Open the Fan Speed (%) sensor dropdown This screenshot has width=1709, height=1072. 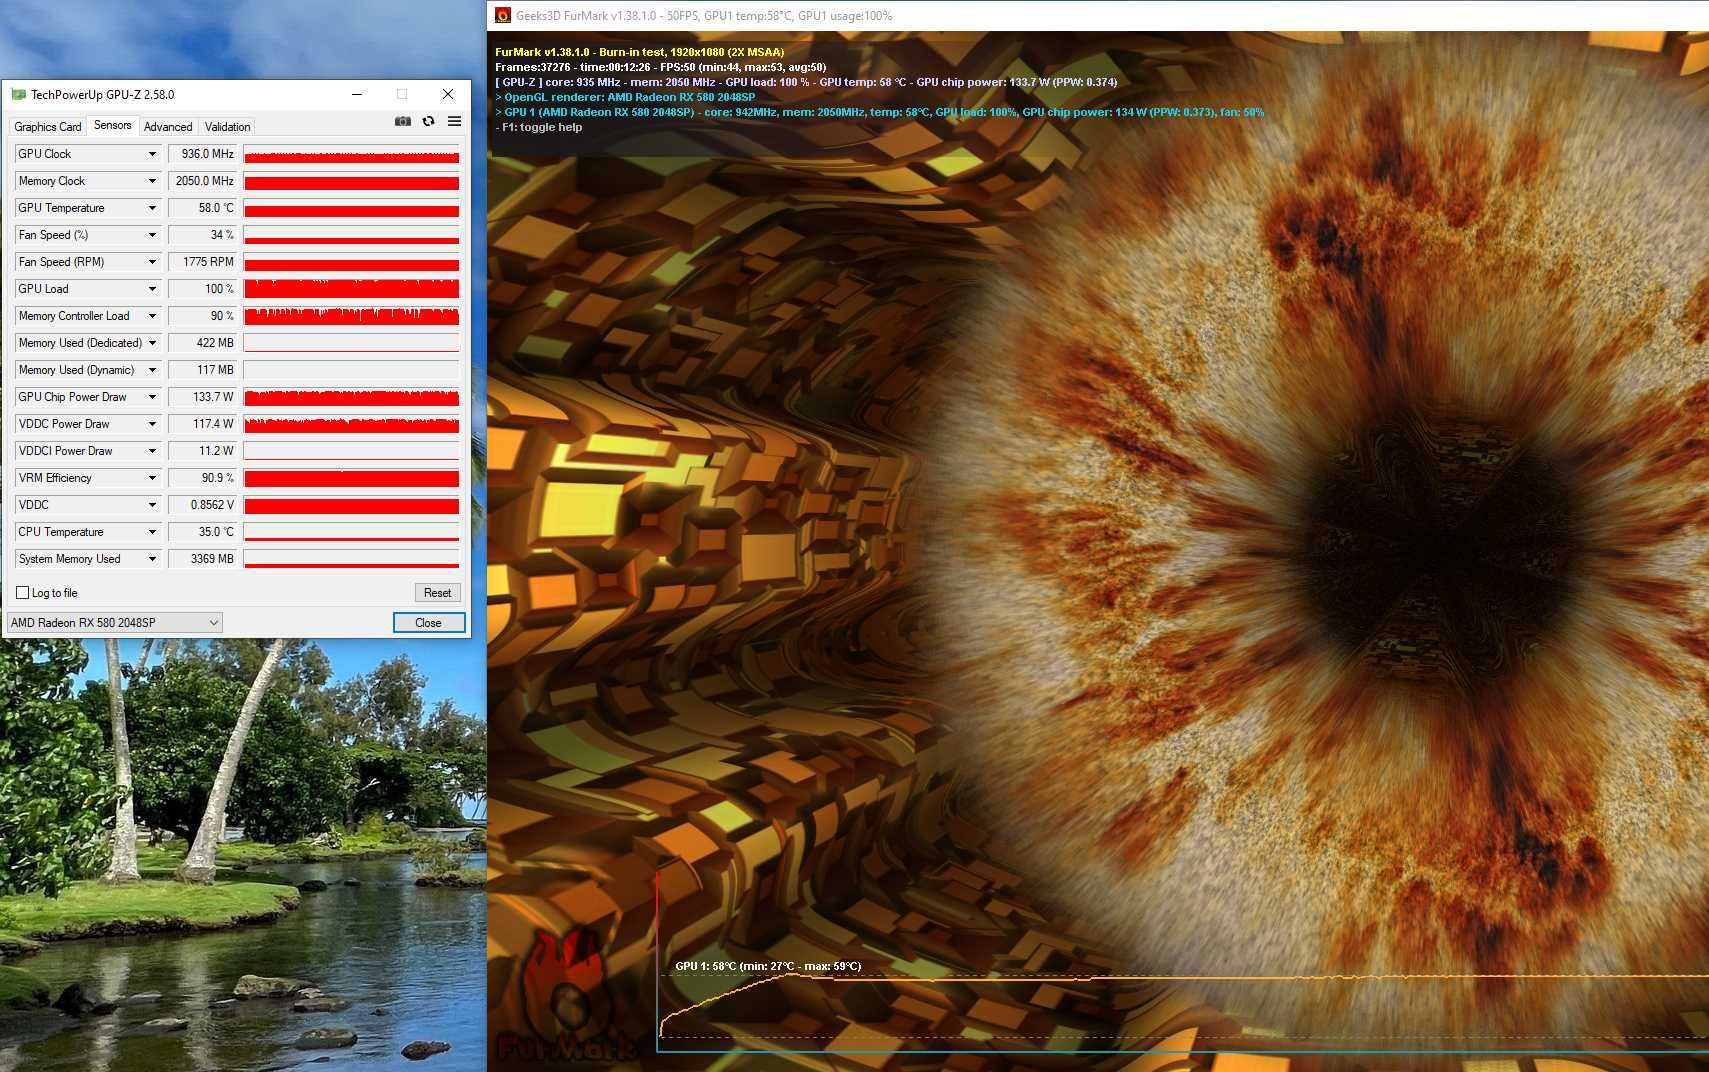152,235
